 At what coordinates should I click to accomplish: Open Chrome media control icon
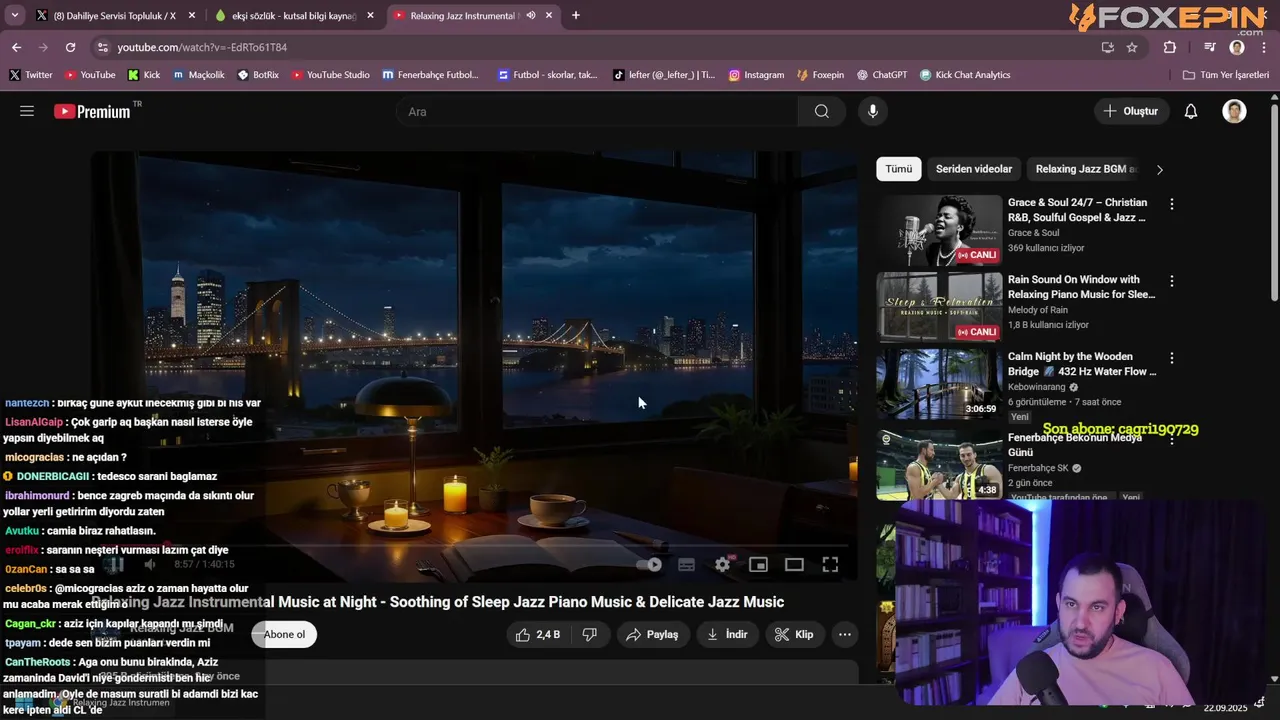1210,47
